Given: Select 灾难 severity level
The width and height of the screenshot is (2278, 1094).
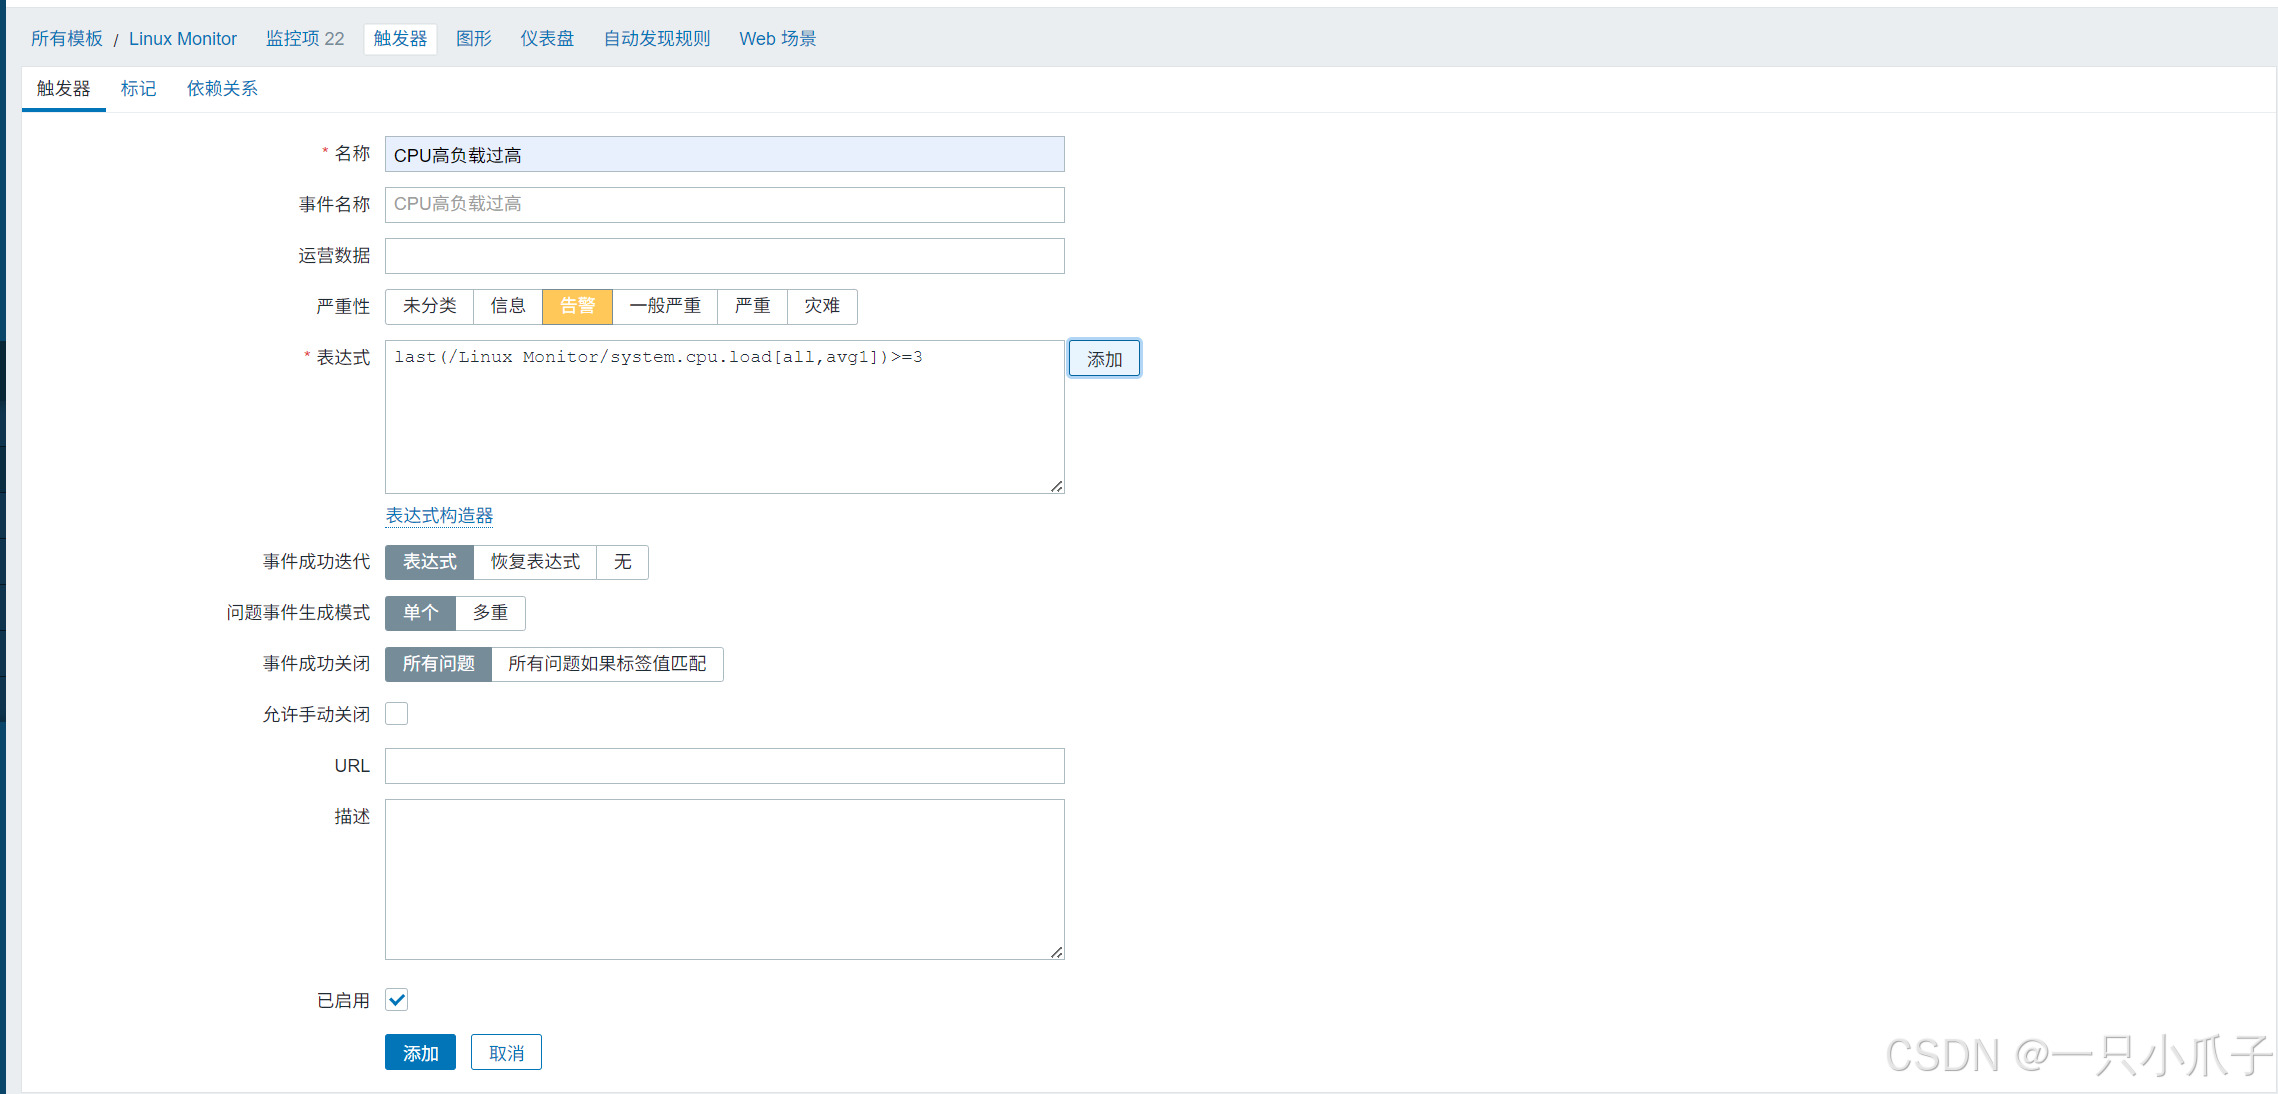Looking at the screenshot, I should point(822,306).
